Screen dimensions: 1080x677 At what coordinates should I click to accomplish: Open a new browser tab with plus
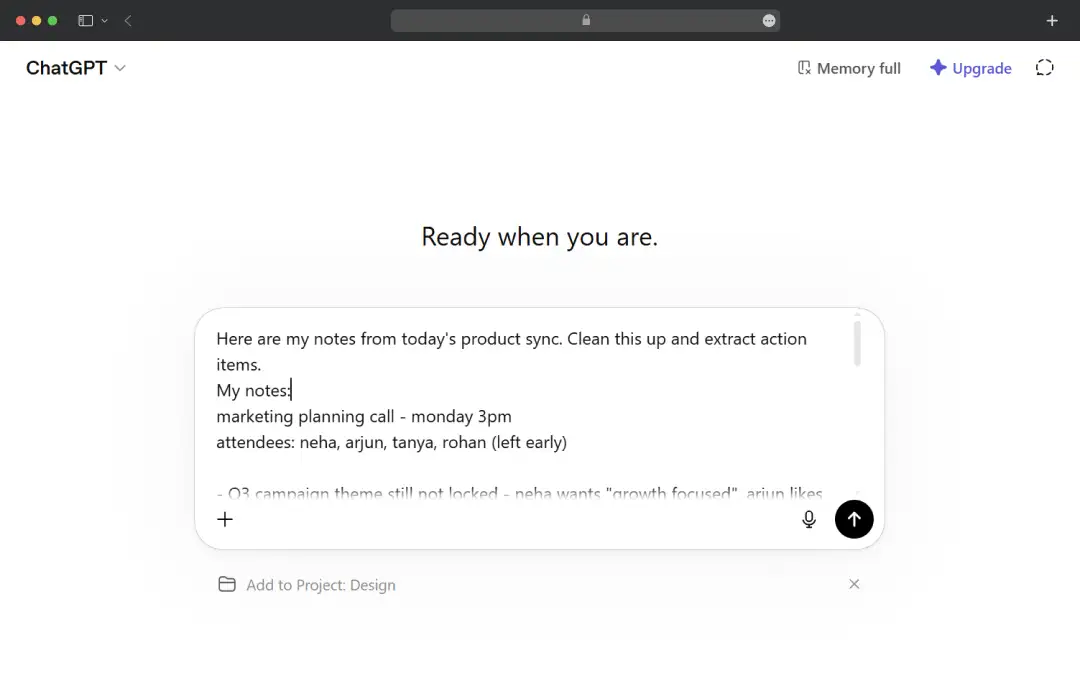click(x=1052, y=21)
